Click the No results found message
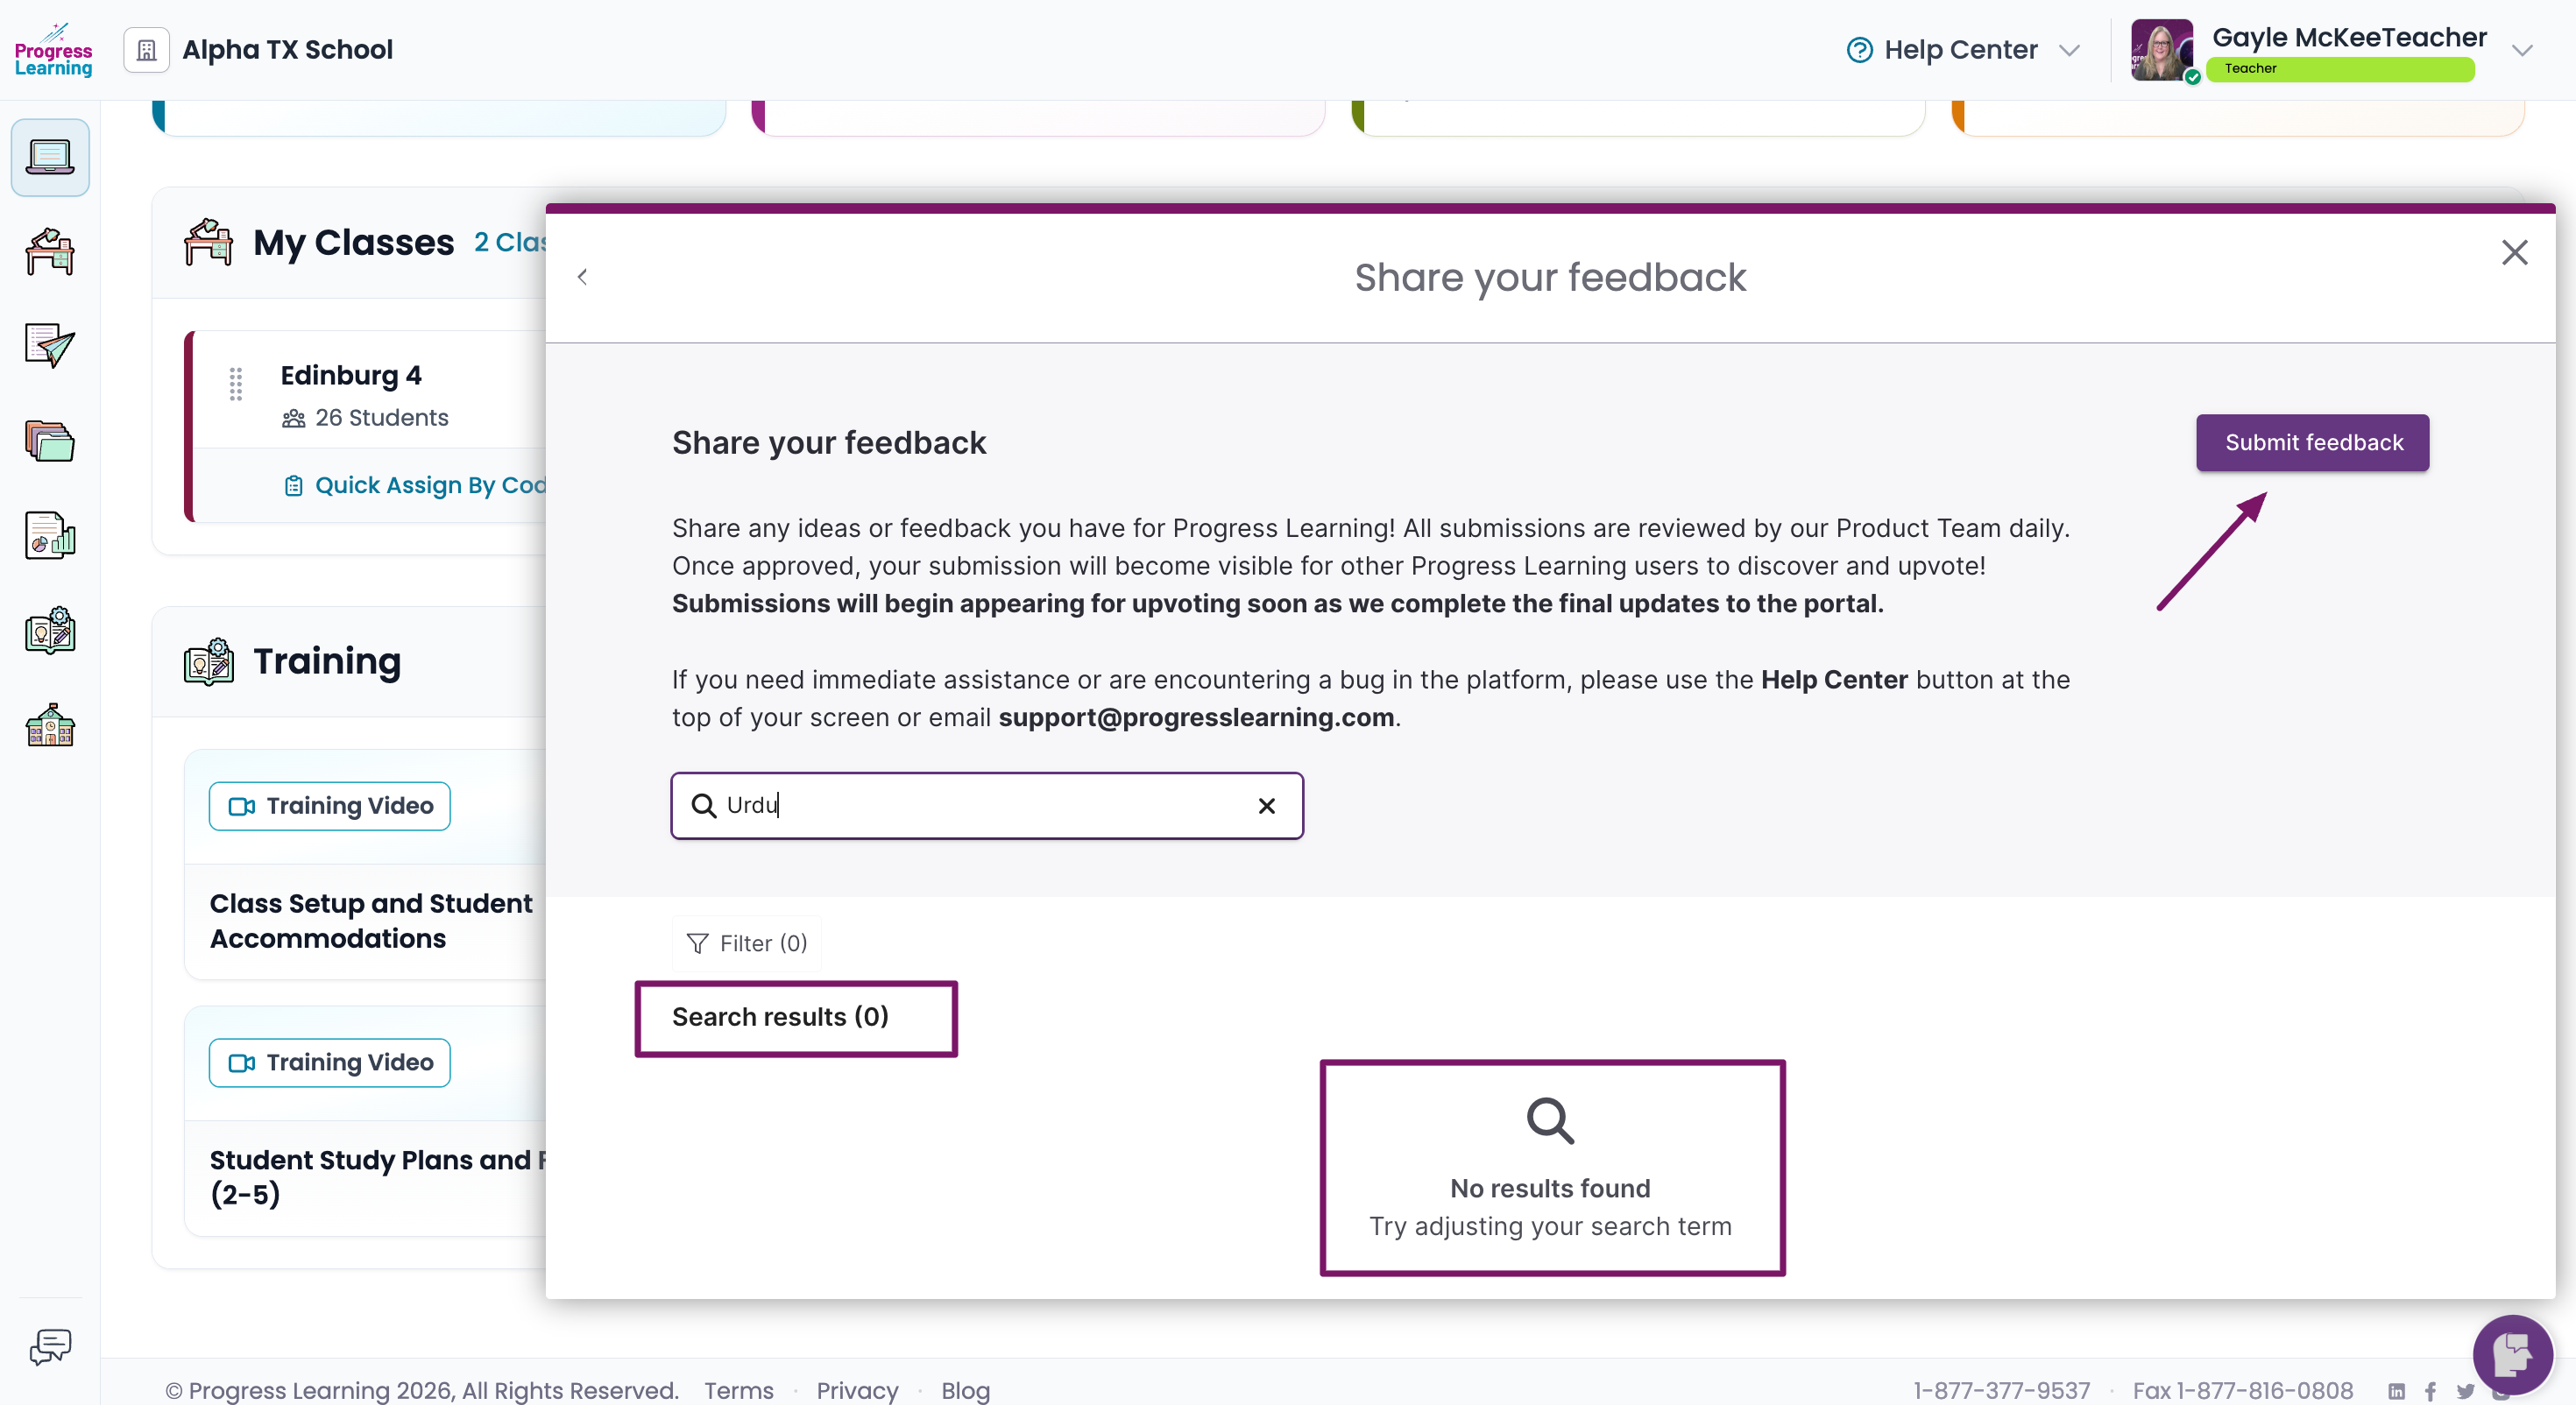This screenshot has height=1405, width=2576. pos(1550,1189)
